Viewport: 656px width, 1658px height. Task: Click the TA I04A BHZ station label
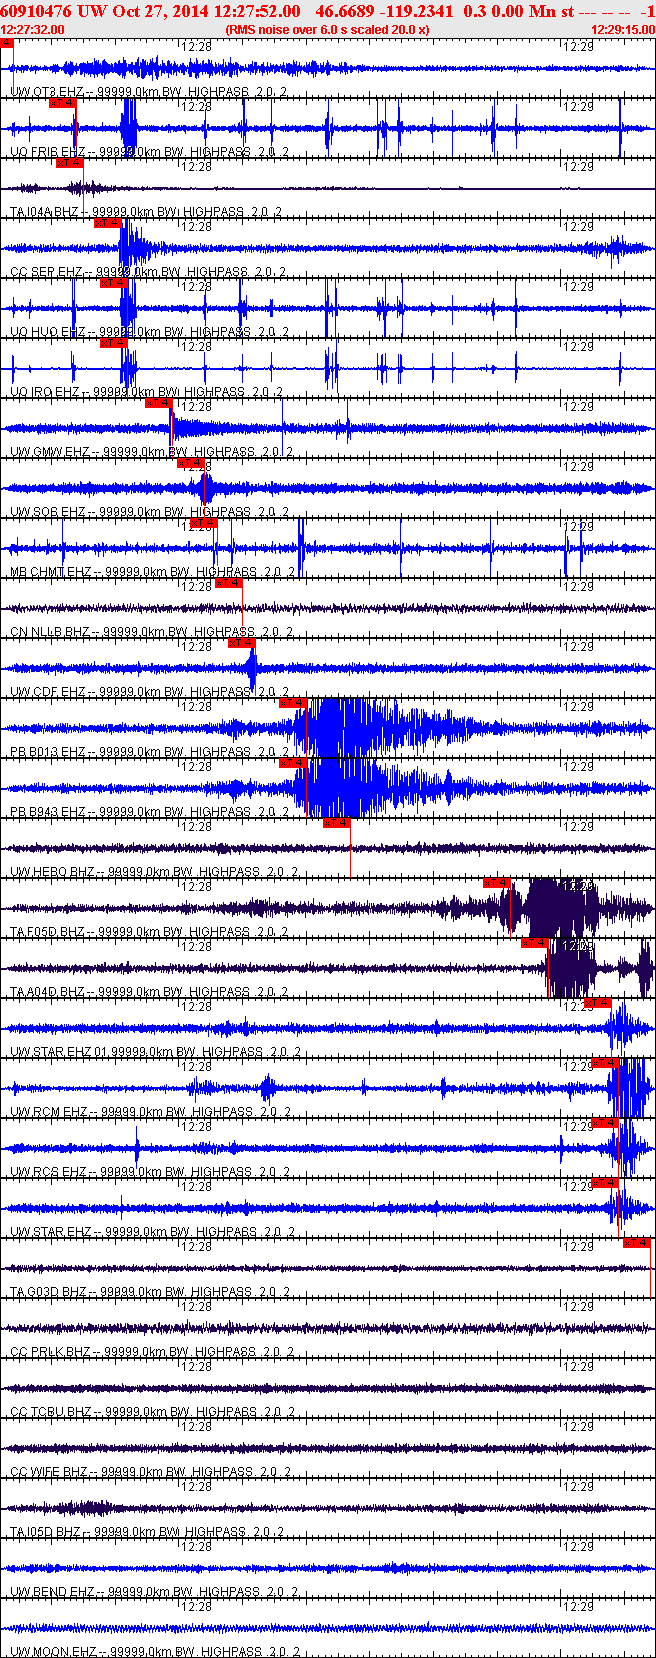coord(146,212)
